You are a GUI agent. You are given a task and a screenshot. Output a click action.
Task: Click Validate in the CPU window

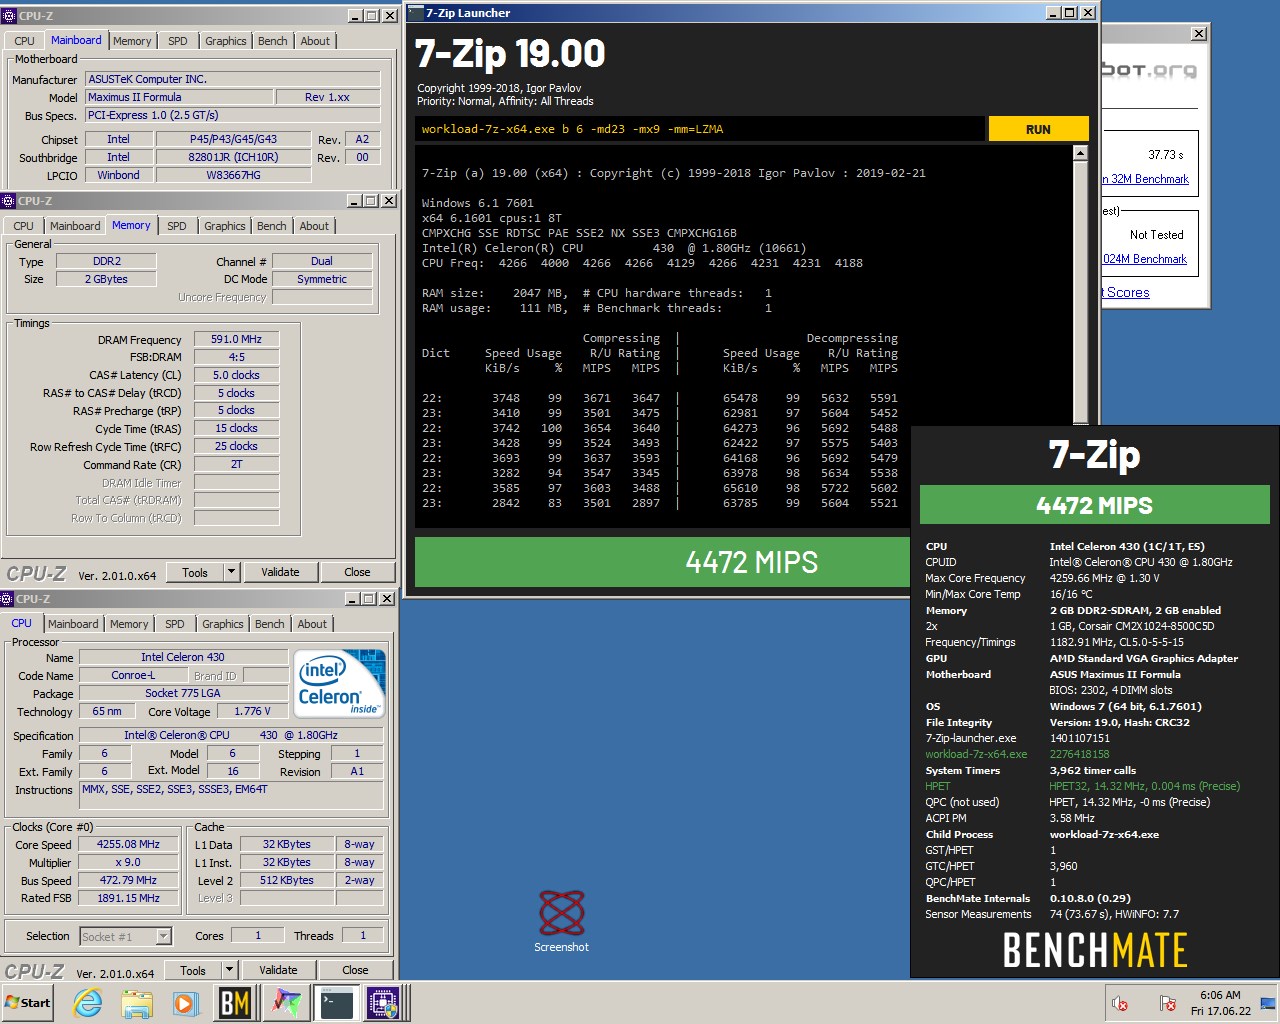278,970
